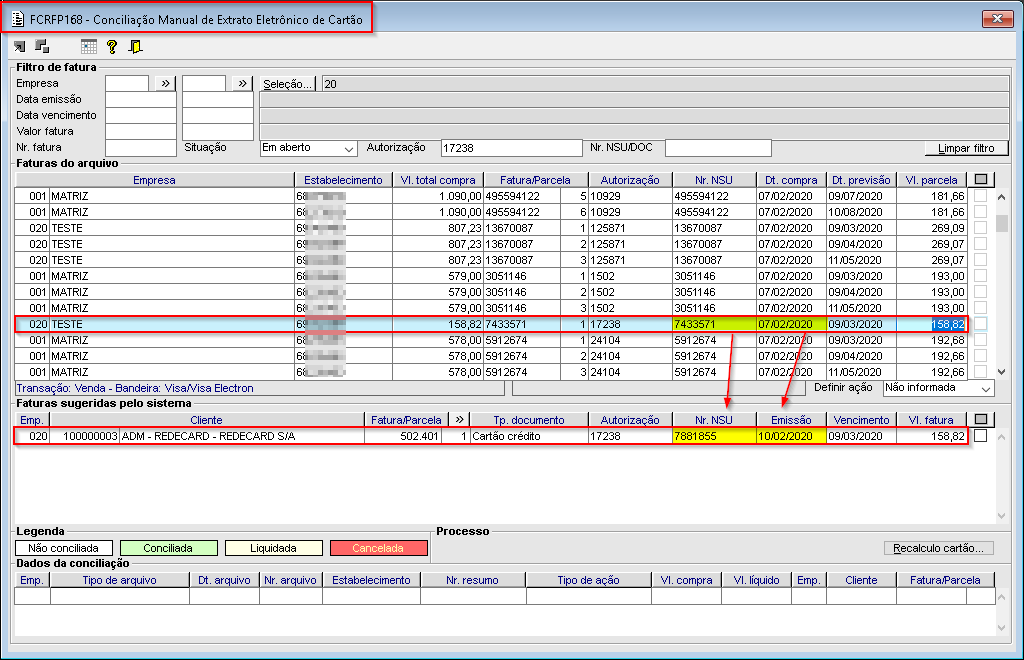Click second Empresa lookup arrows button
Image resolution: width=1024 pixels, height=660 pixels.
[x=242, y=84]
